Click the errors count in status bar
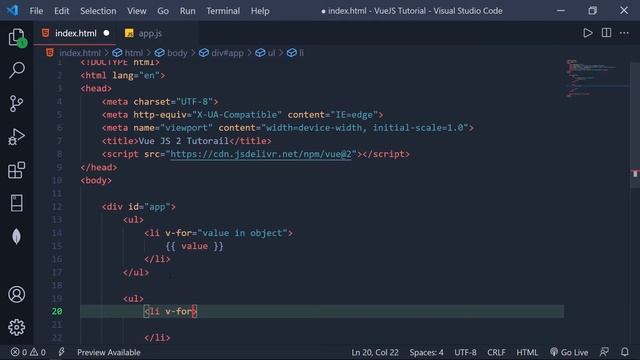The width and height of the screenshot is (640, 360). click(19, 352)
